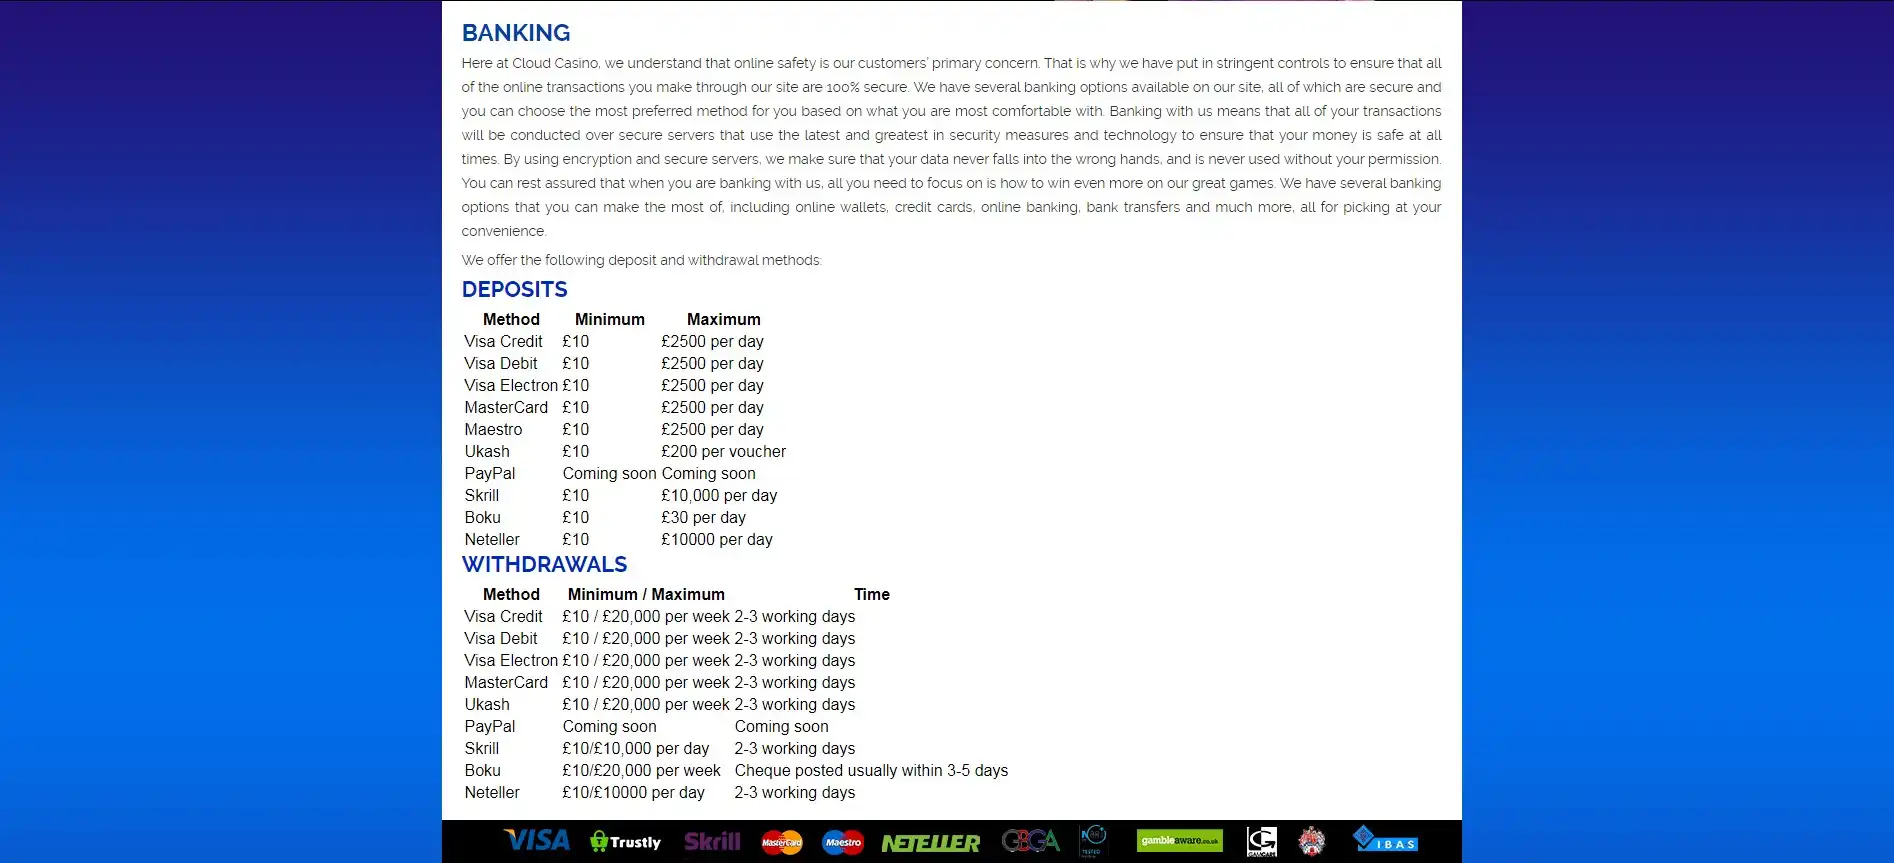The height and width of the screenshot is (863, 1894).
Task: Open the Neteller logo link
Action: point(930,844)
